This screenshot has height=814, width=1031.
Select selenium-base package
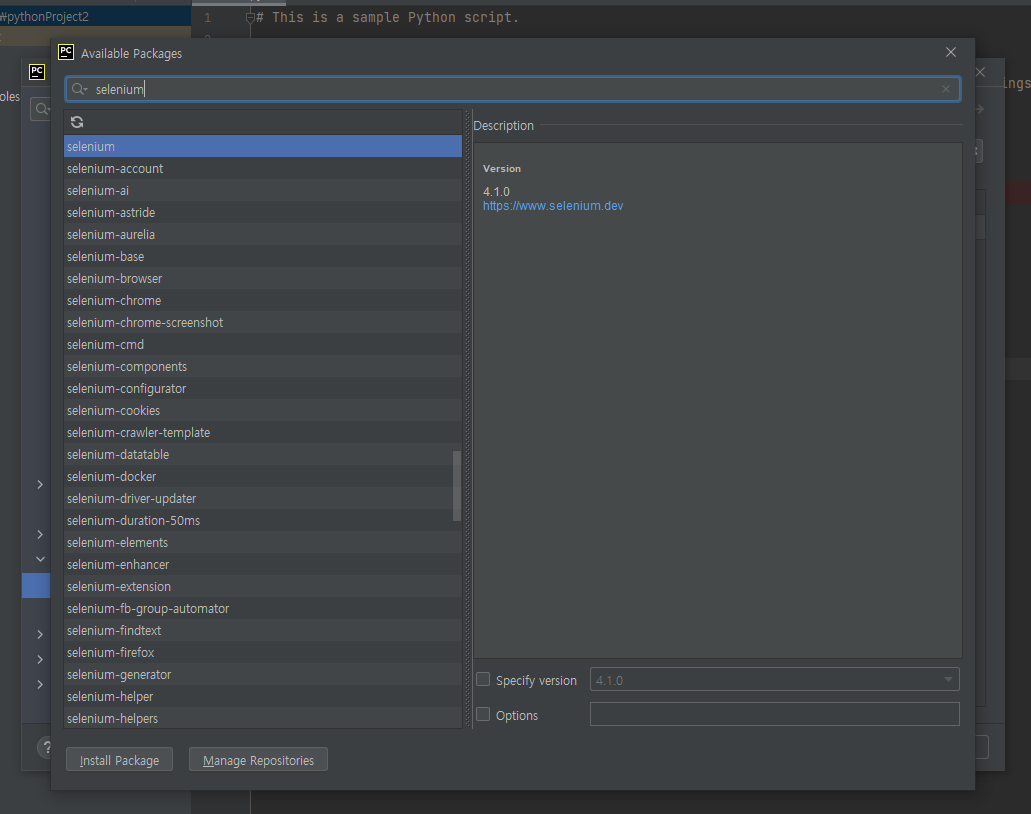coord(263,256)
